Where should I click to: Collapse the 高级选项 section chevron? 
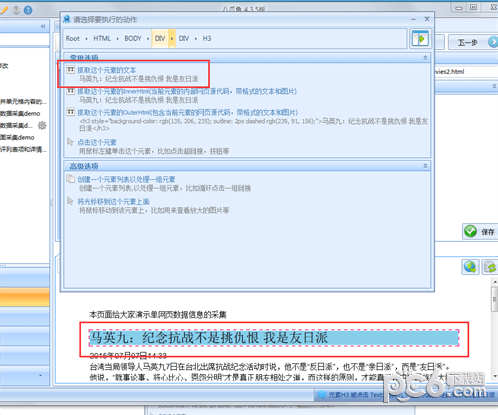click(x=425, y=166)
